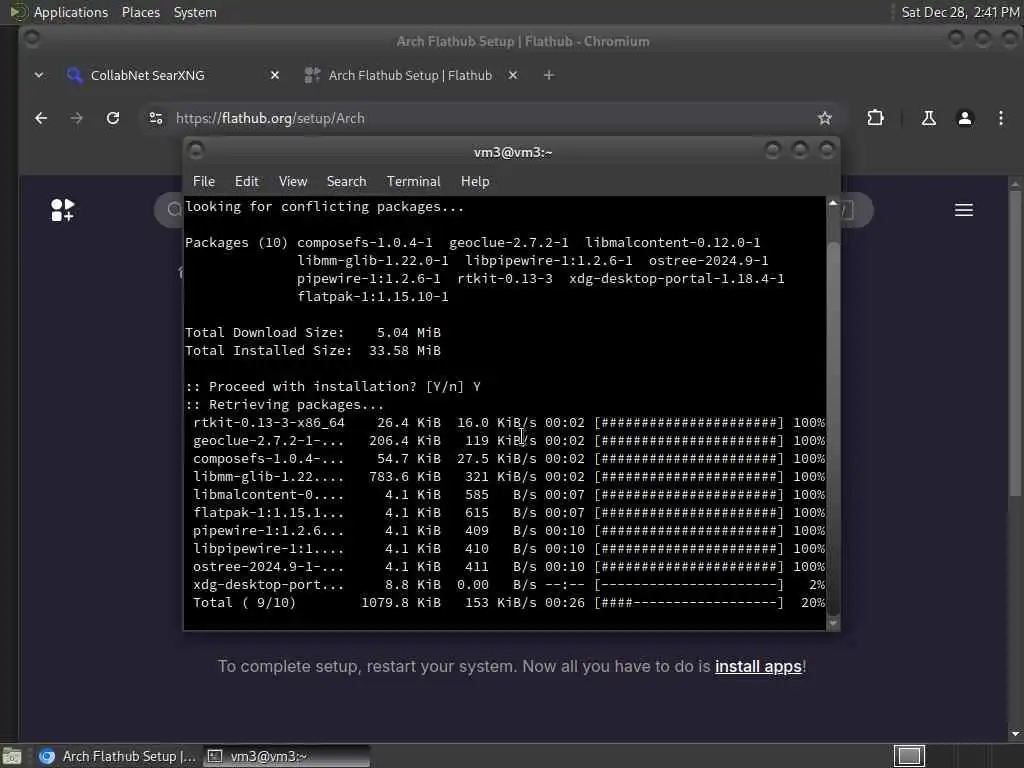
Task: Open the terminal Edit menu
Action: click(247, 182)
